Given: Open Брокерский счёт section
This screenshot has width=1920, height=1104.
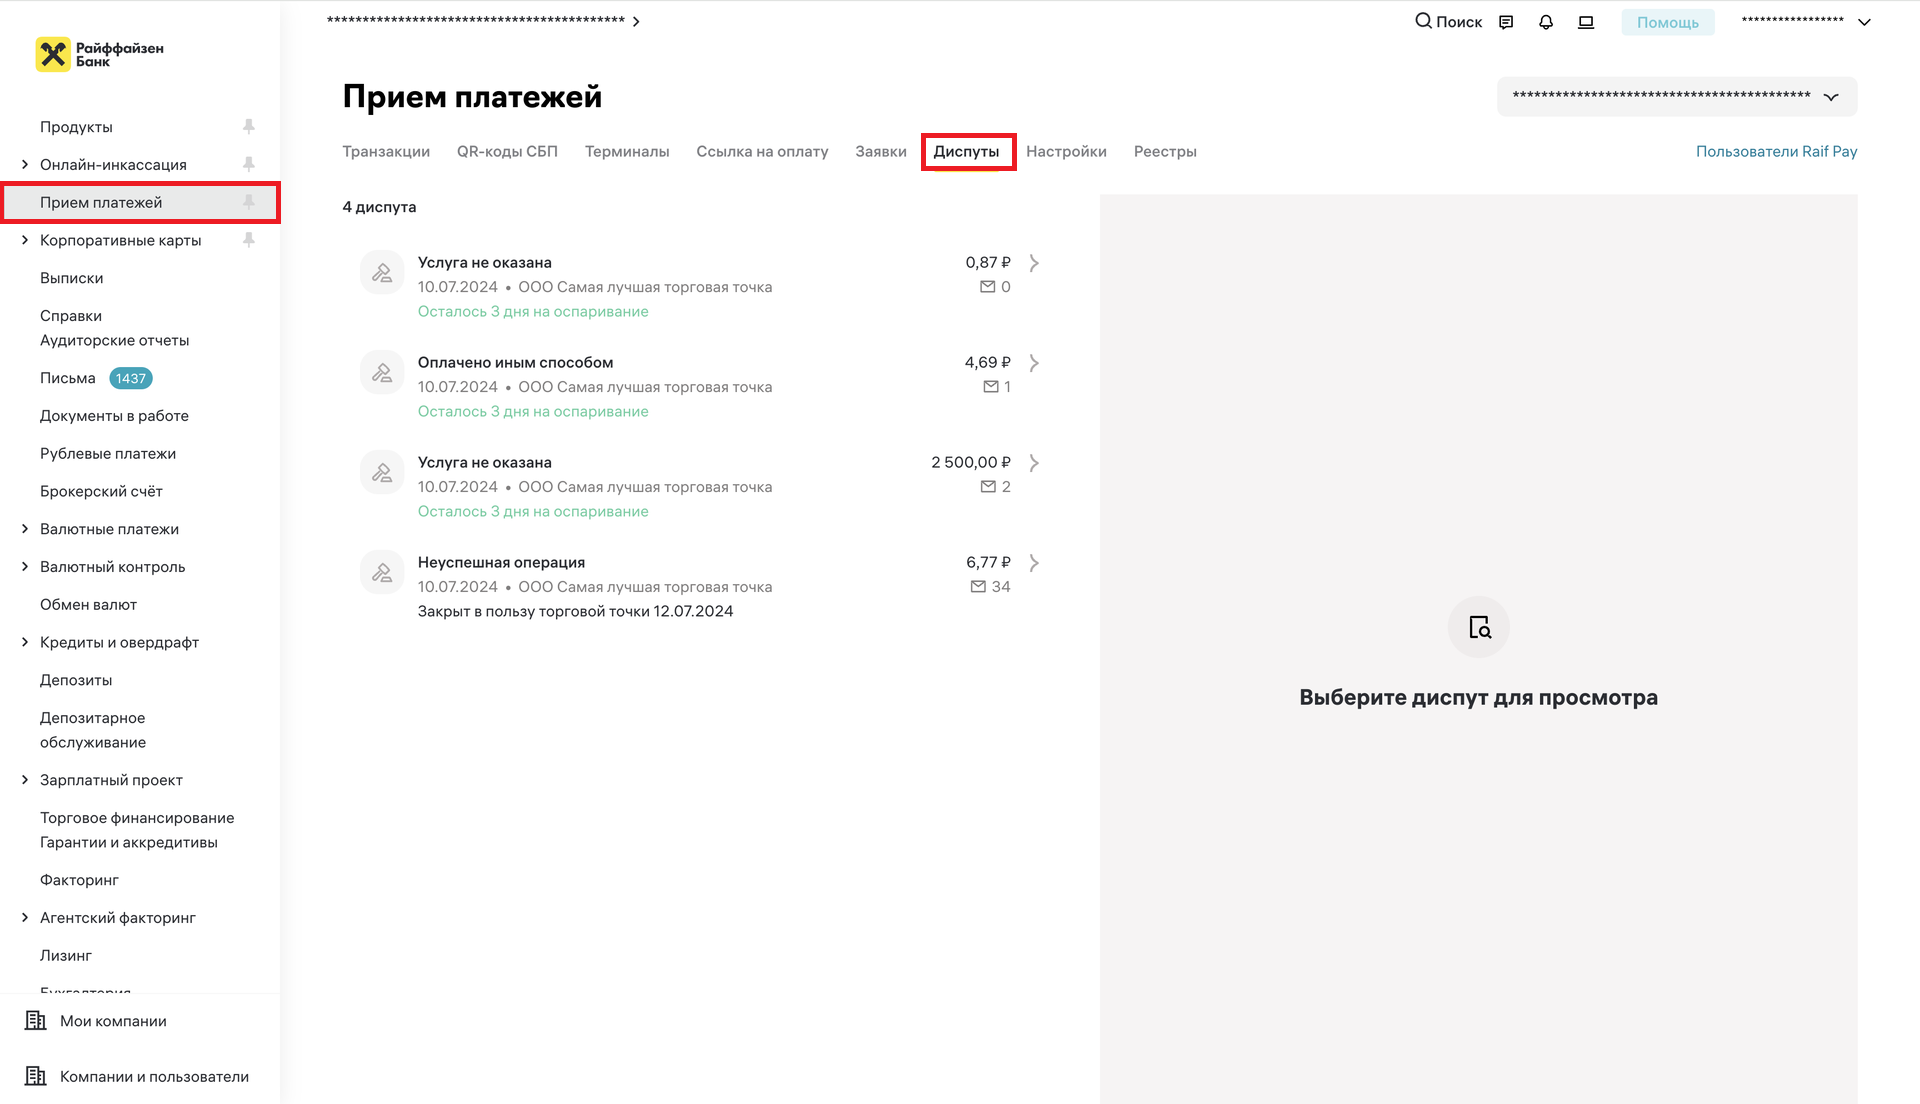Looking at the screenshot, I should pyautogui.click(x=101, y=491).
